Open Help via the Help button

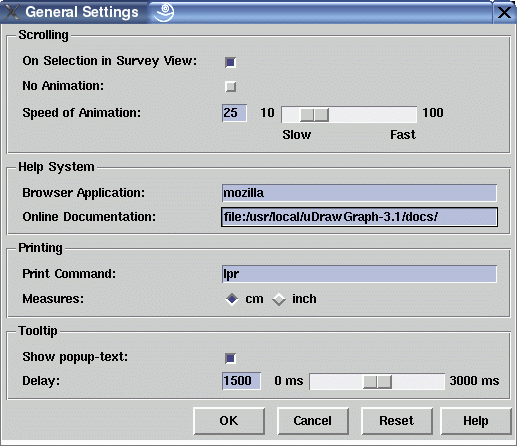[x=476, y=421]
